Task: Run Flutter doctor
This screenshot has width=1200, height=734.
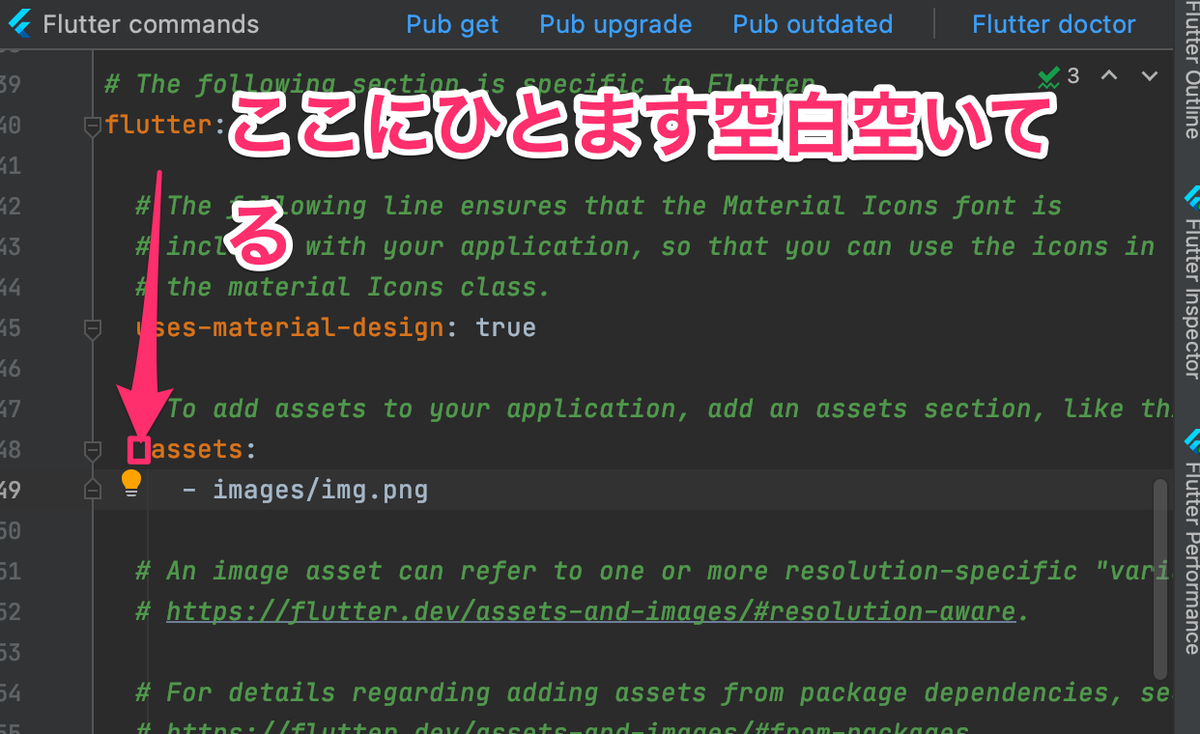Action: [x=1054, y=24]
